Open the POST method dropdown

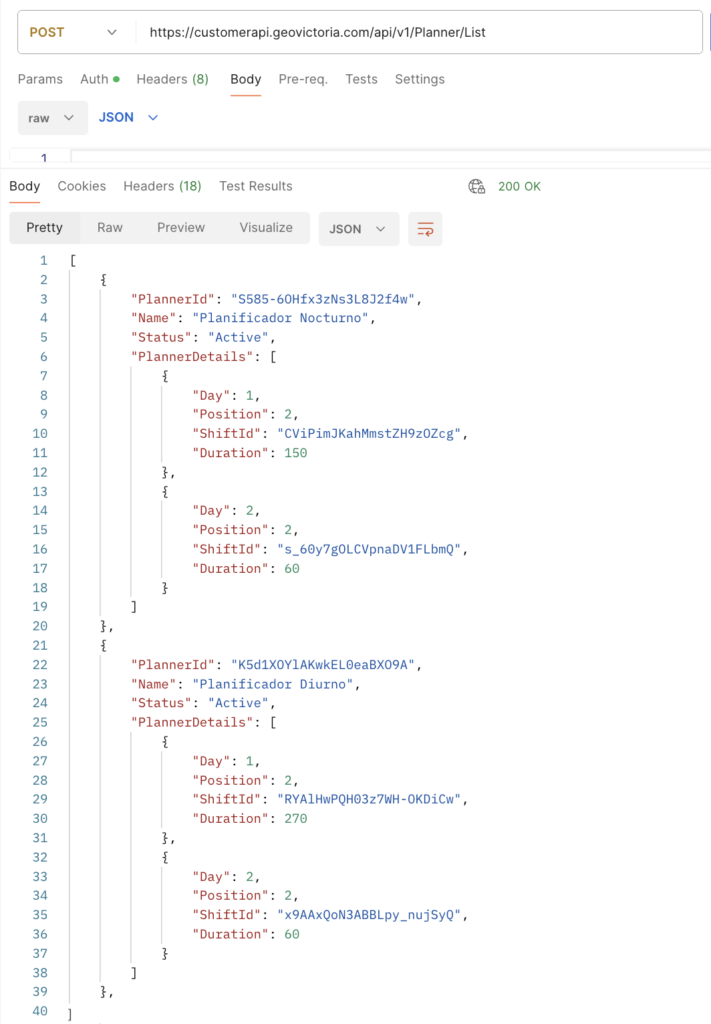click(x=76, y=32)
